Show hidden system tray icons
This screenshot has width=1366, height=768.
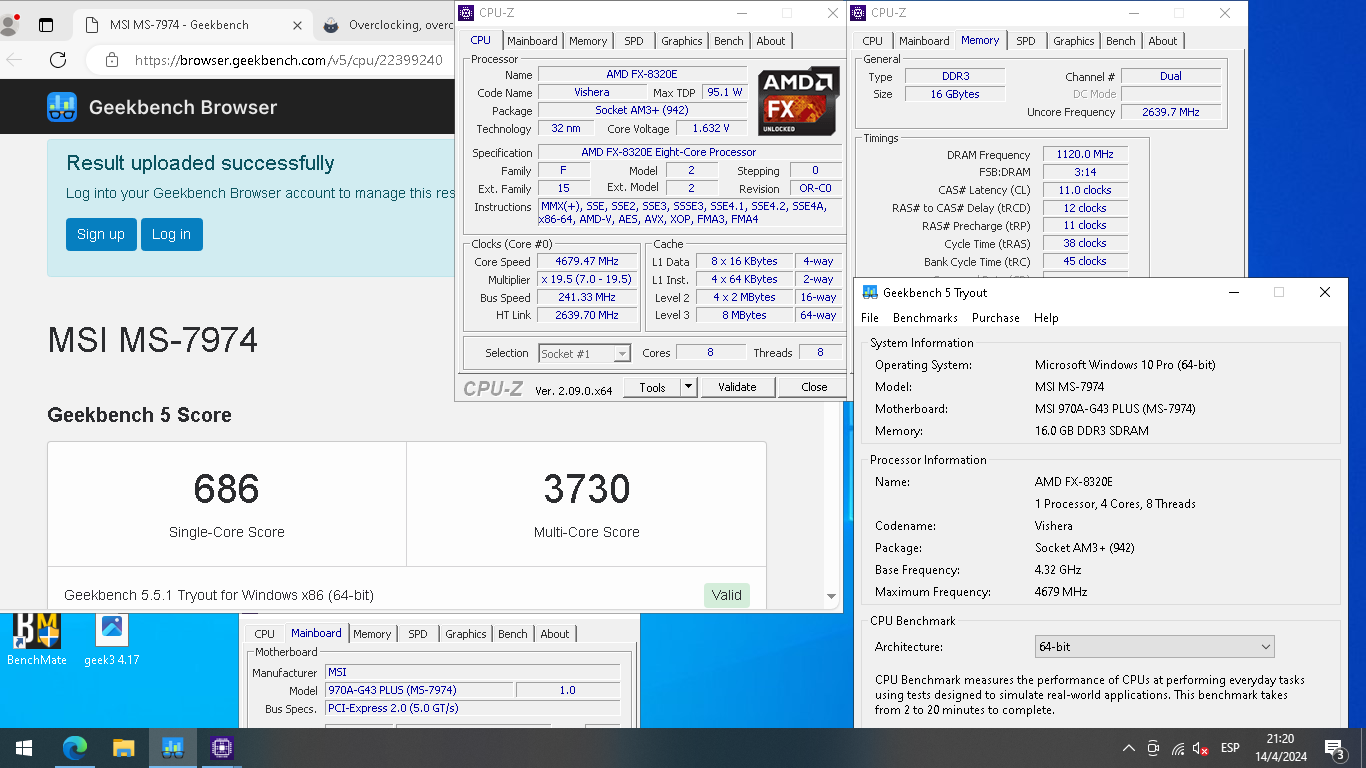pos(1129,748)
